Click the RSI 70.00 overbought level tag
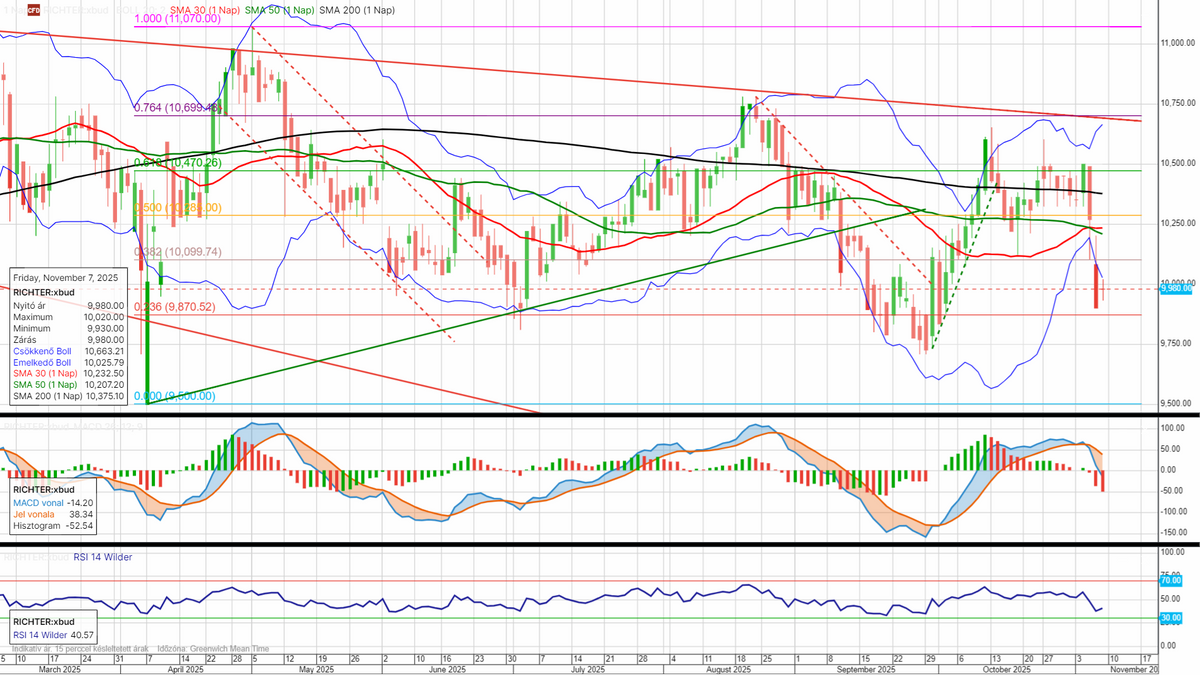1200x675 pixels. click(1171, 580)
